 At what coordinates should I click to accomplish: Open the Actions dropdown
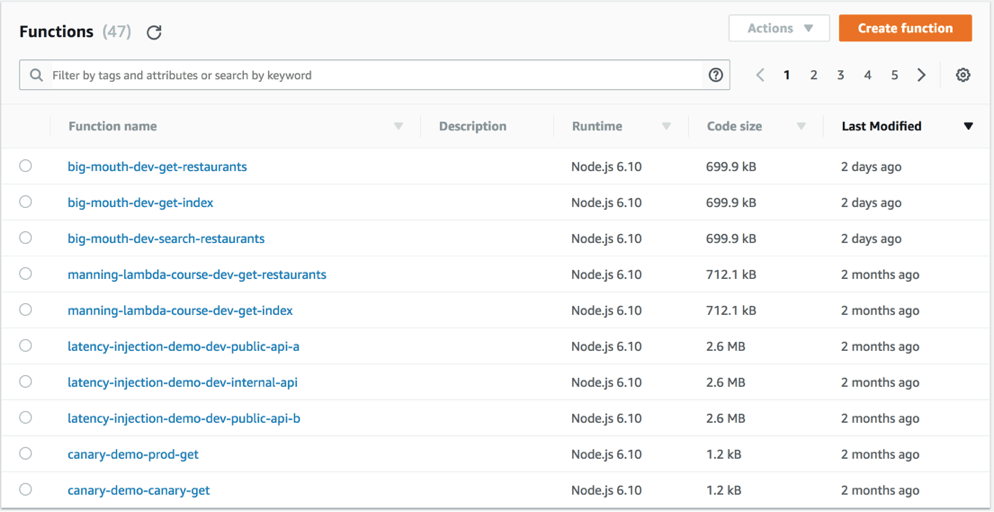779,28
